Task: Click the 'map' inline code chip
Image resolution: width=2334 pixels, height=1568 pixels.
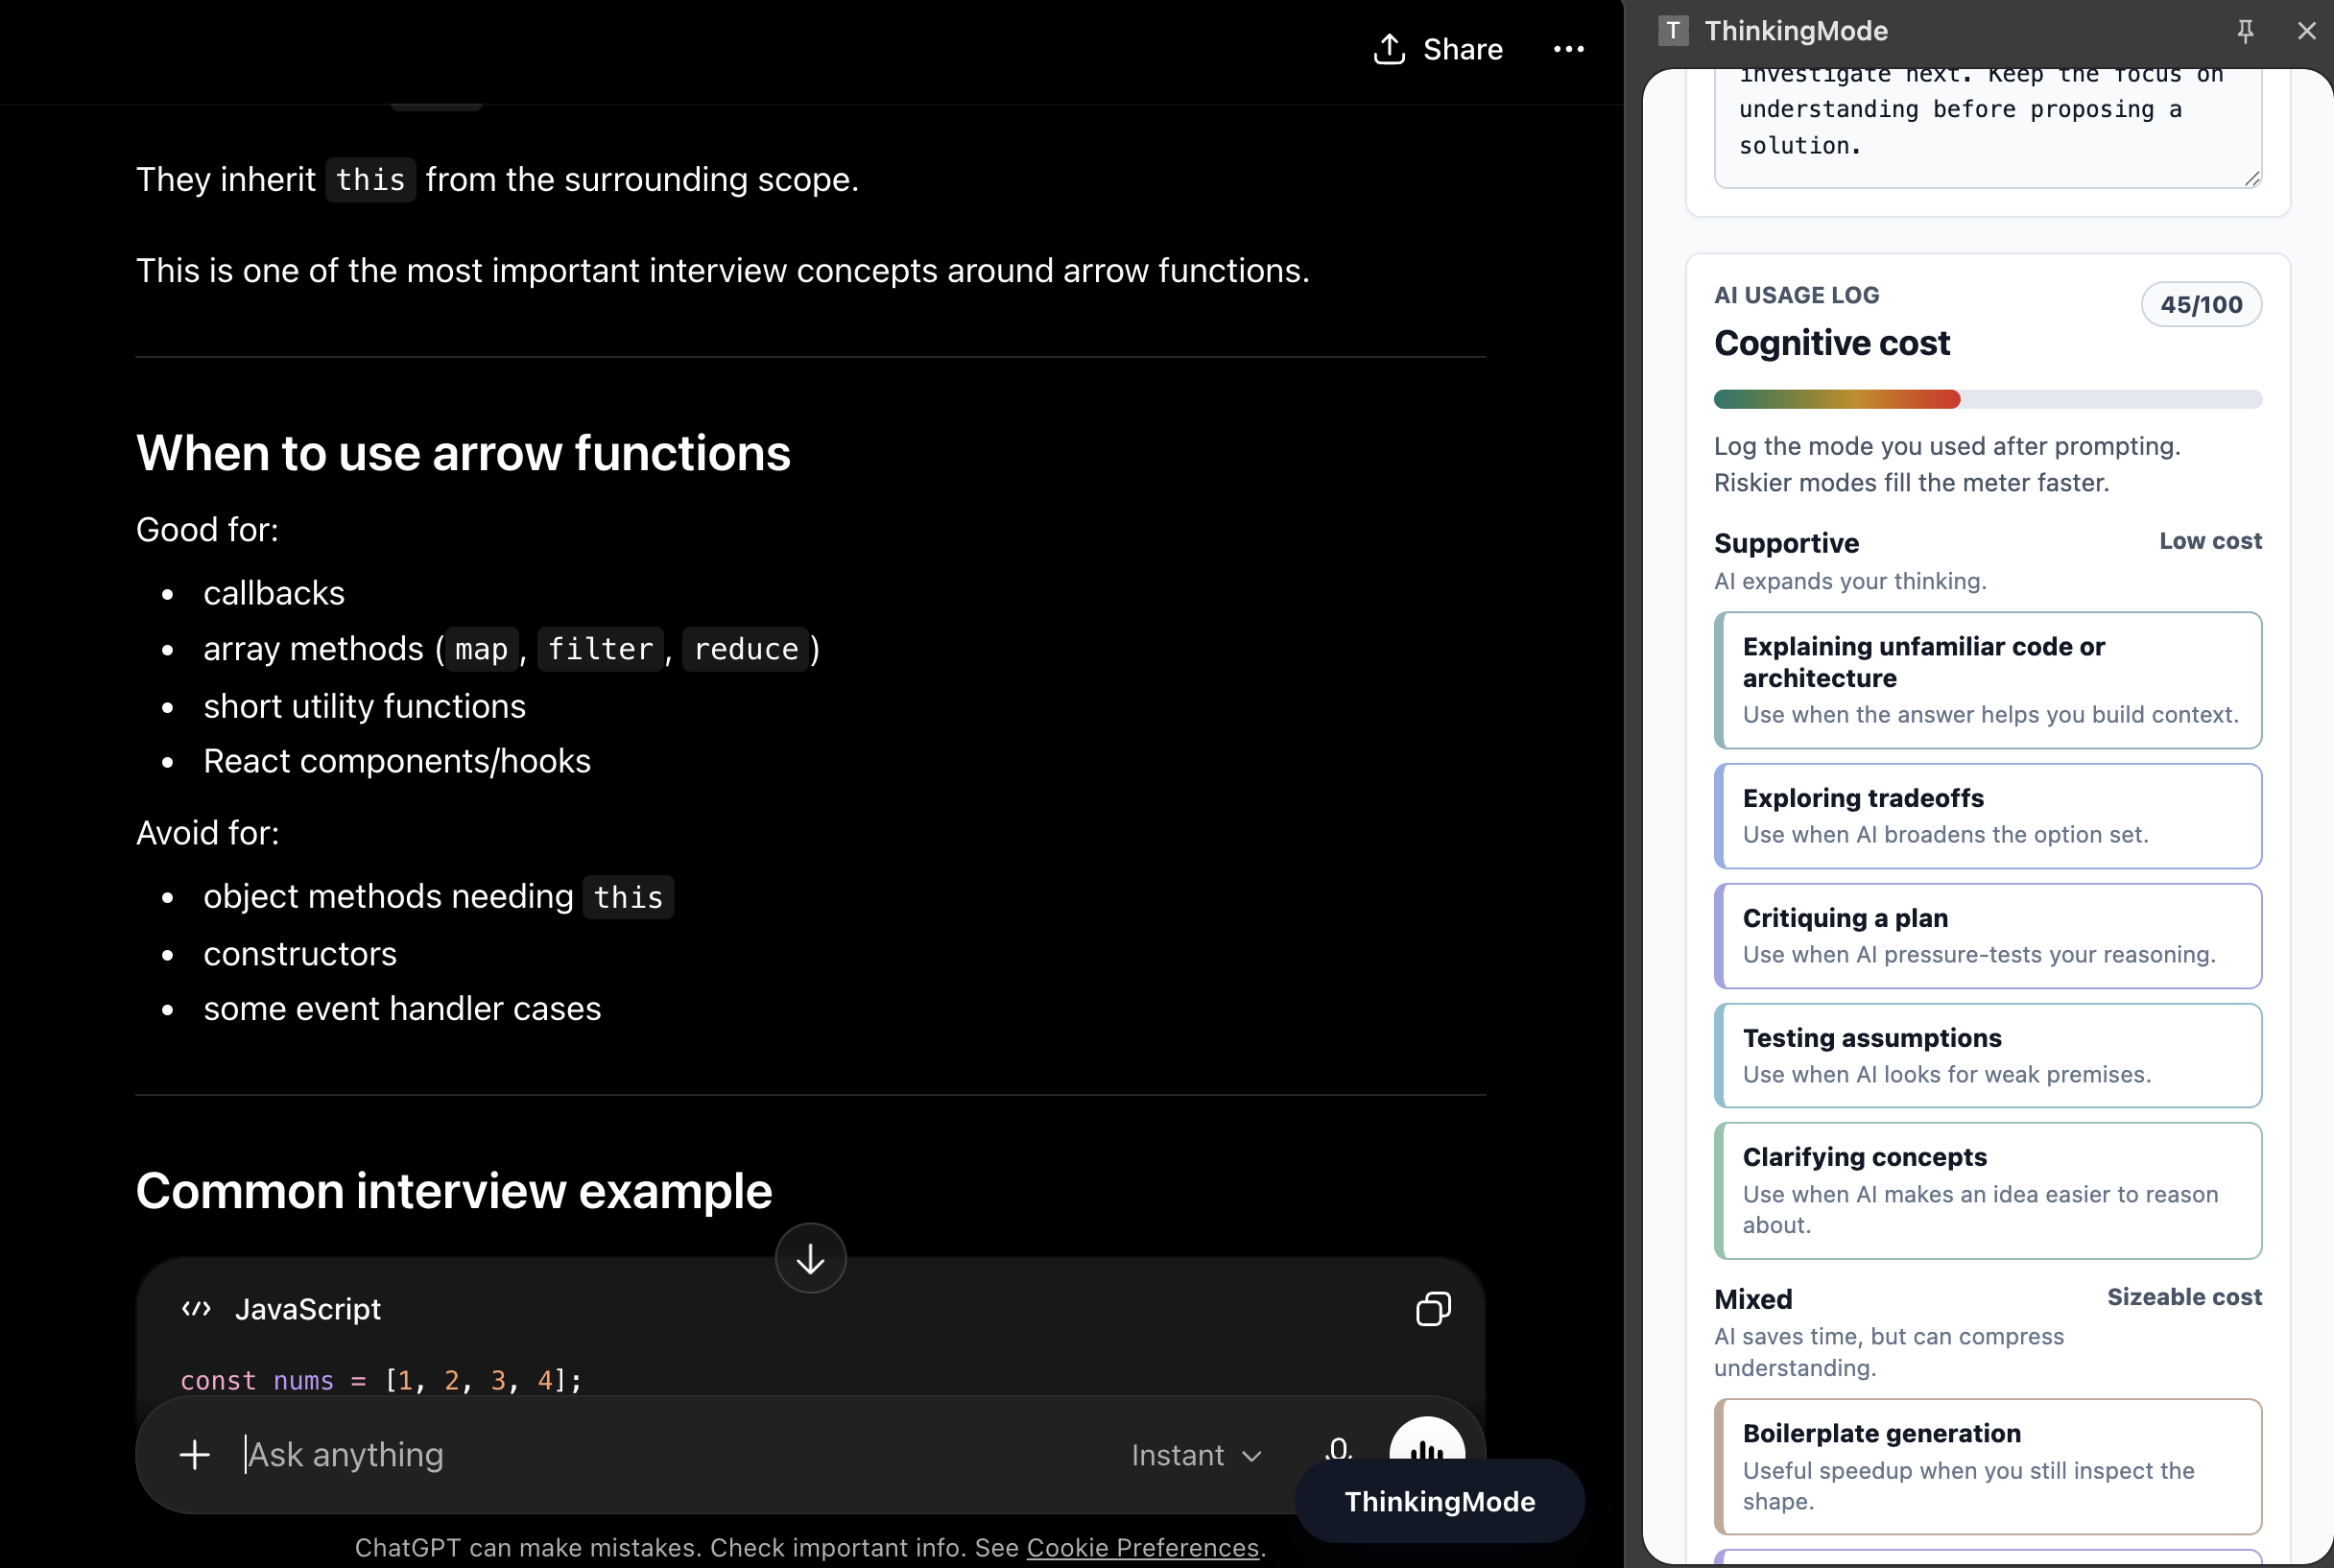Action: tap(481, 650)
